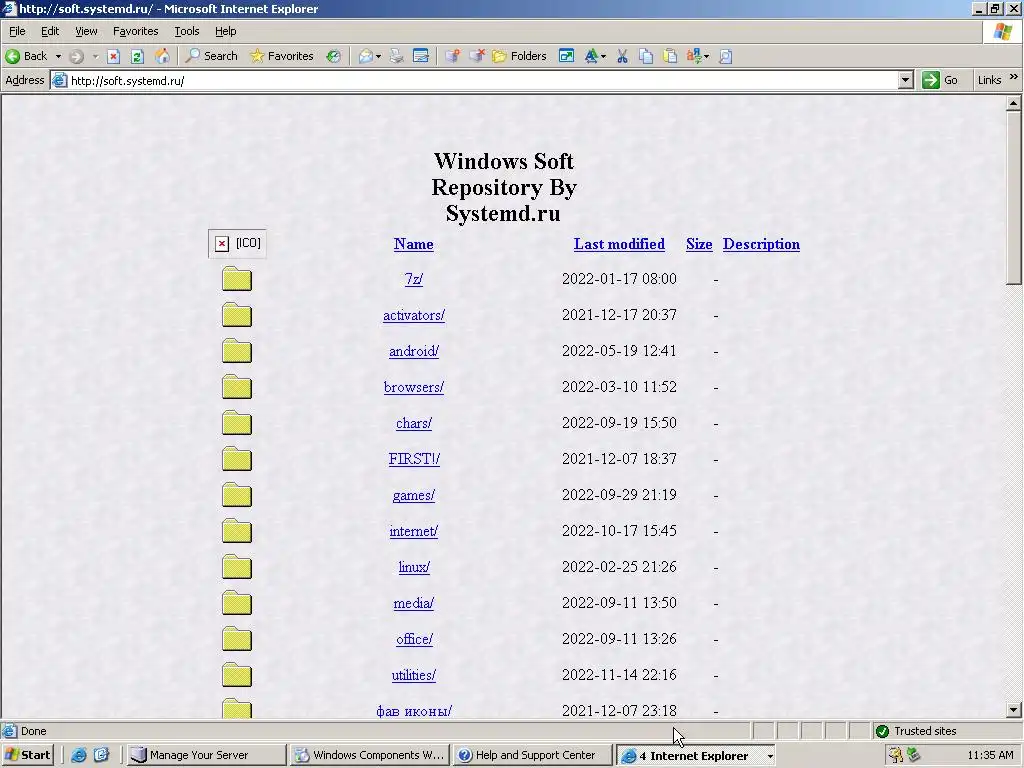The width and height of the screenshot is (1024, 768).
Task: Open the activators/ folder link
Action: (x=413, y=315)
